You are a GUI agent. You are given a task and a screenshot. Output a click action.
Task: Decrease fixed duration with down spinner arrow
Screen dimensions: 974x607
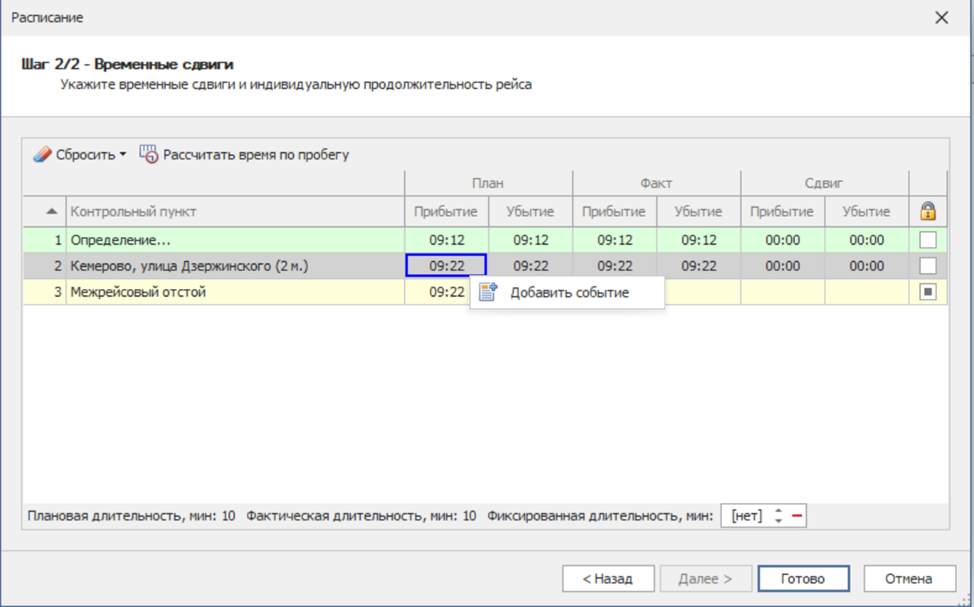(x=778, y=521)
